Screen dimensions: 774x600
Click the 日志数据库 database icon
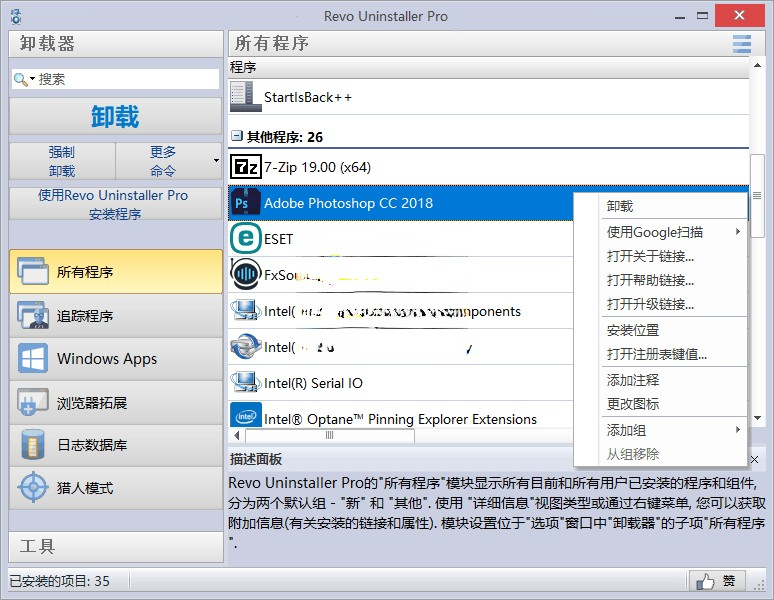[x=33, y=445]
